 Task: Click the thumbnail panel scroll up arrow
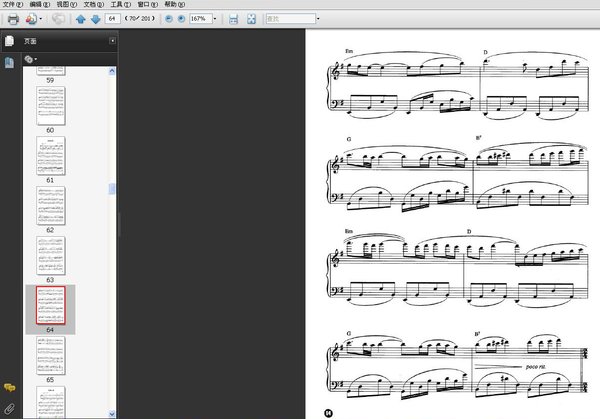(x=112, y=71)
